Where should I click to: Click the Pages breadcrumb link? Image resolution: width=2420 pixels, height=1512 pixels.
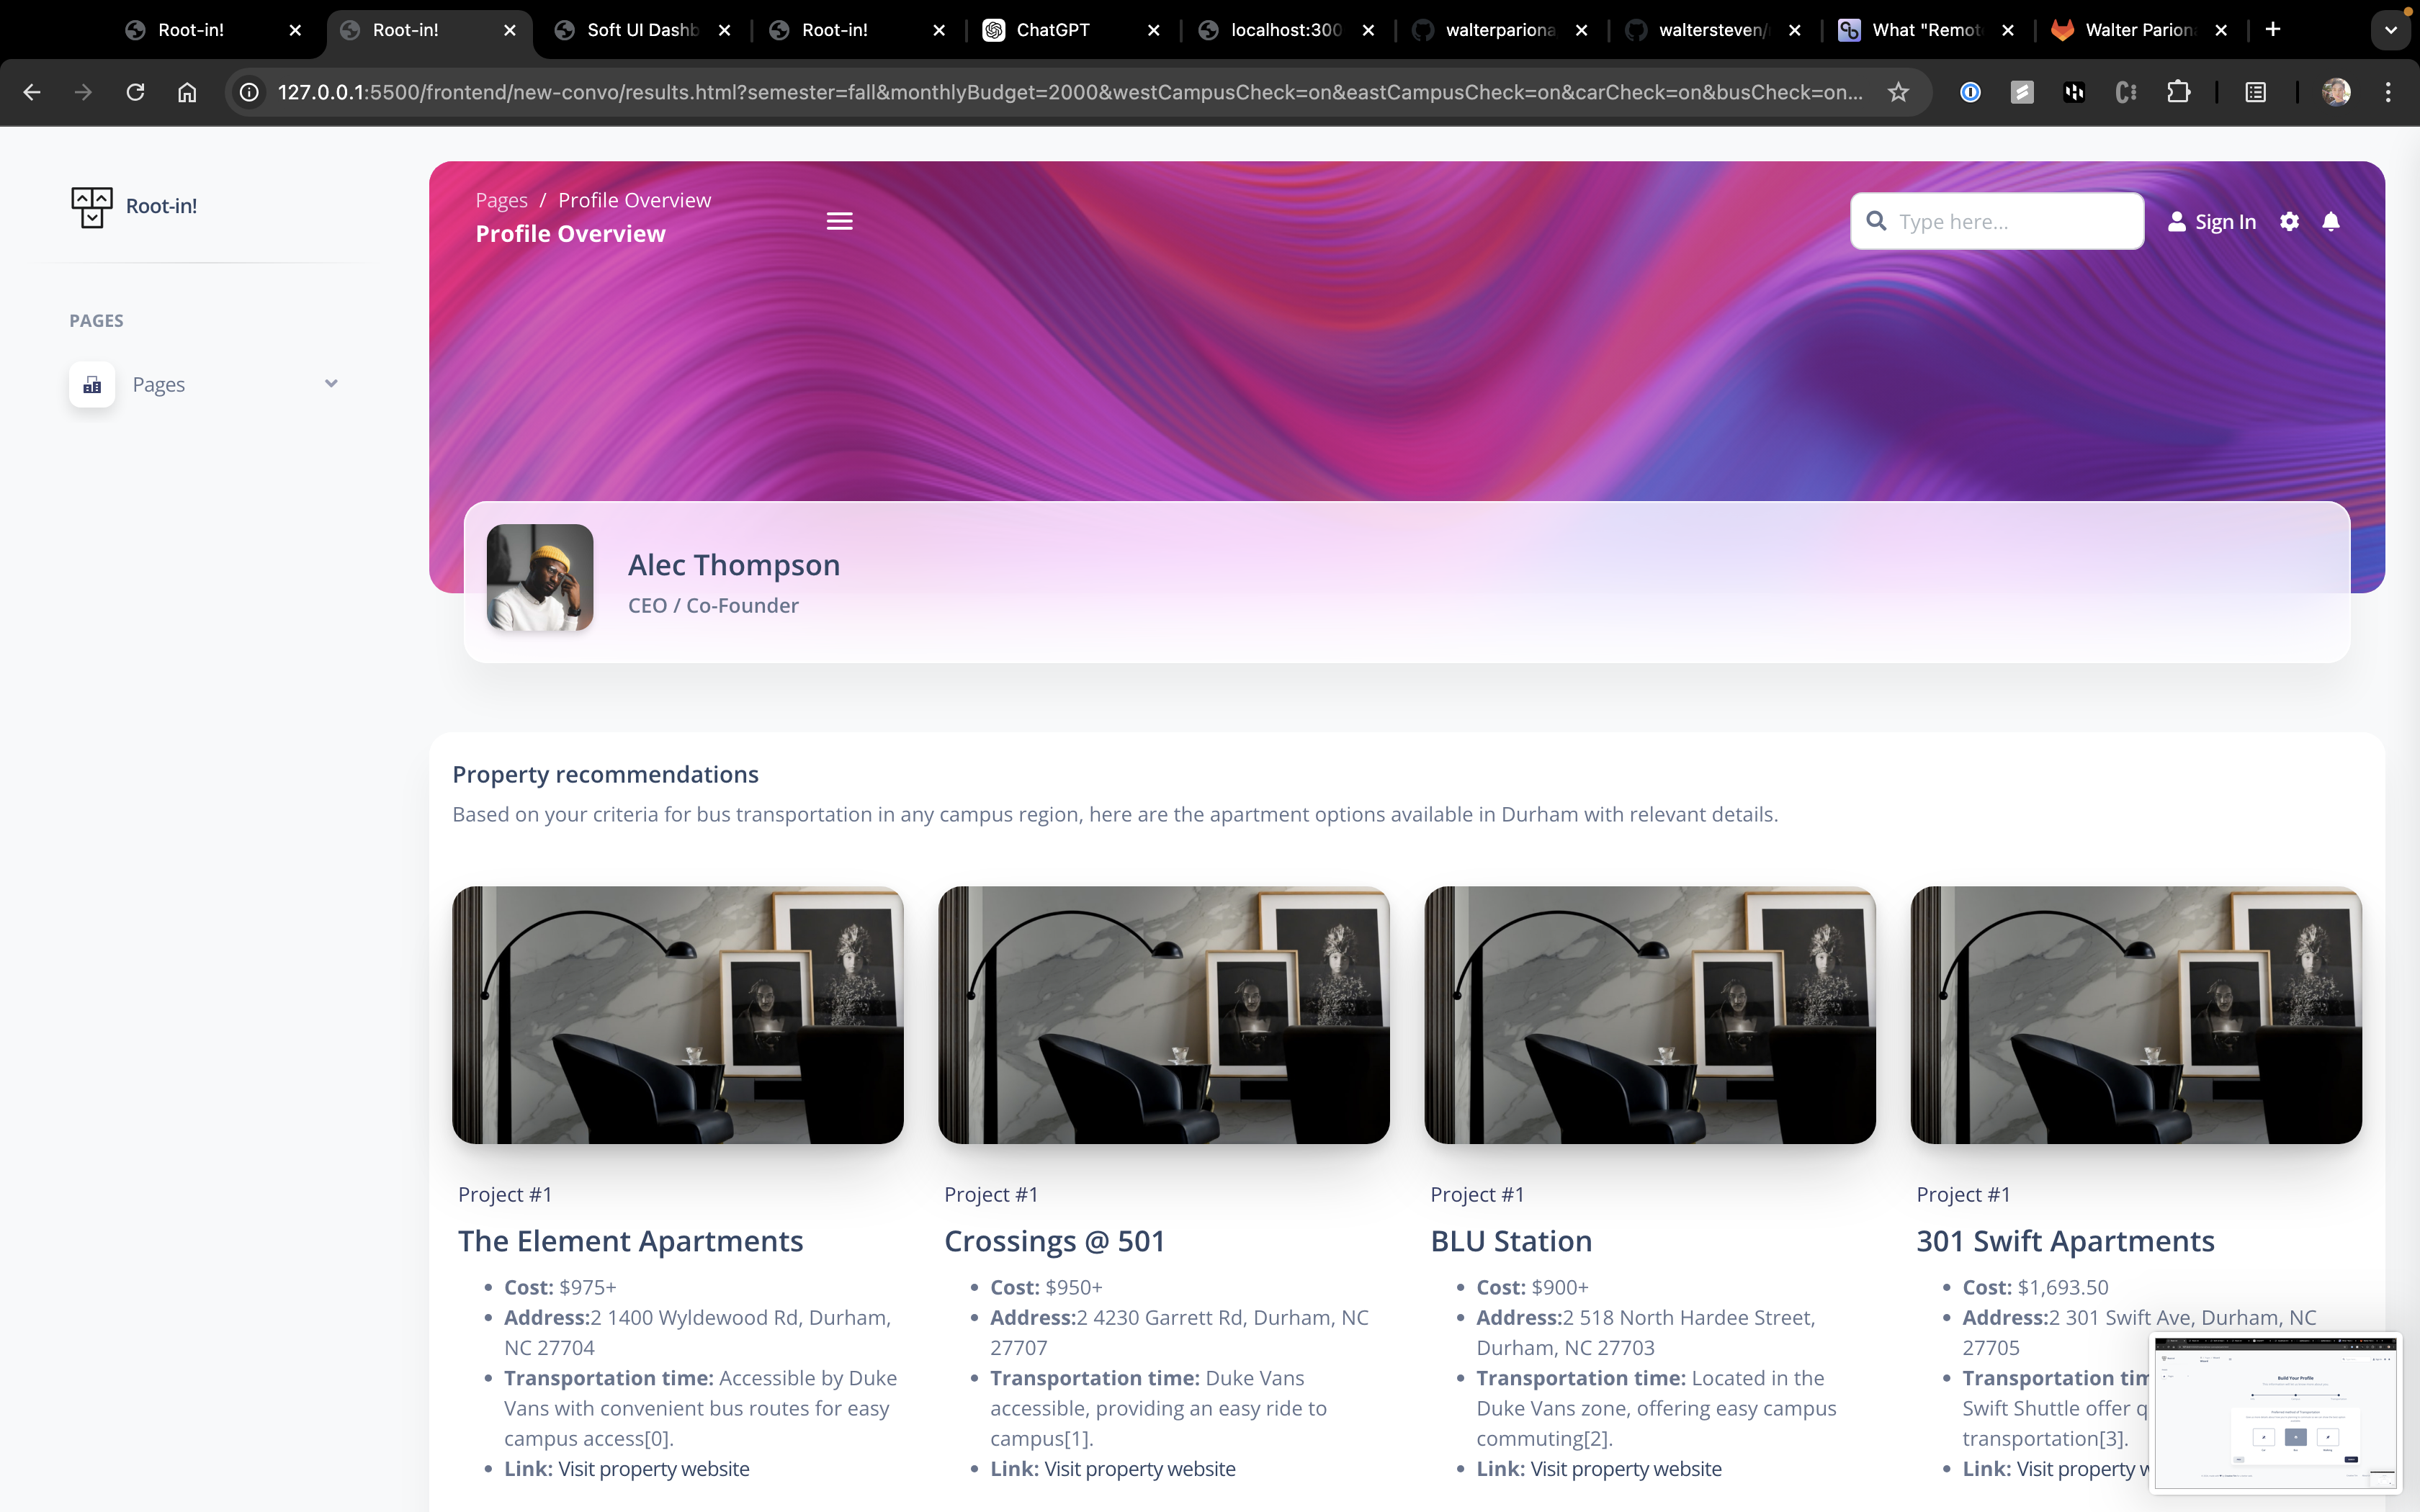(501, 200)
